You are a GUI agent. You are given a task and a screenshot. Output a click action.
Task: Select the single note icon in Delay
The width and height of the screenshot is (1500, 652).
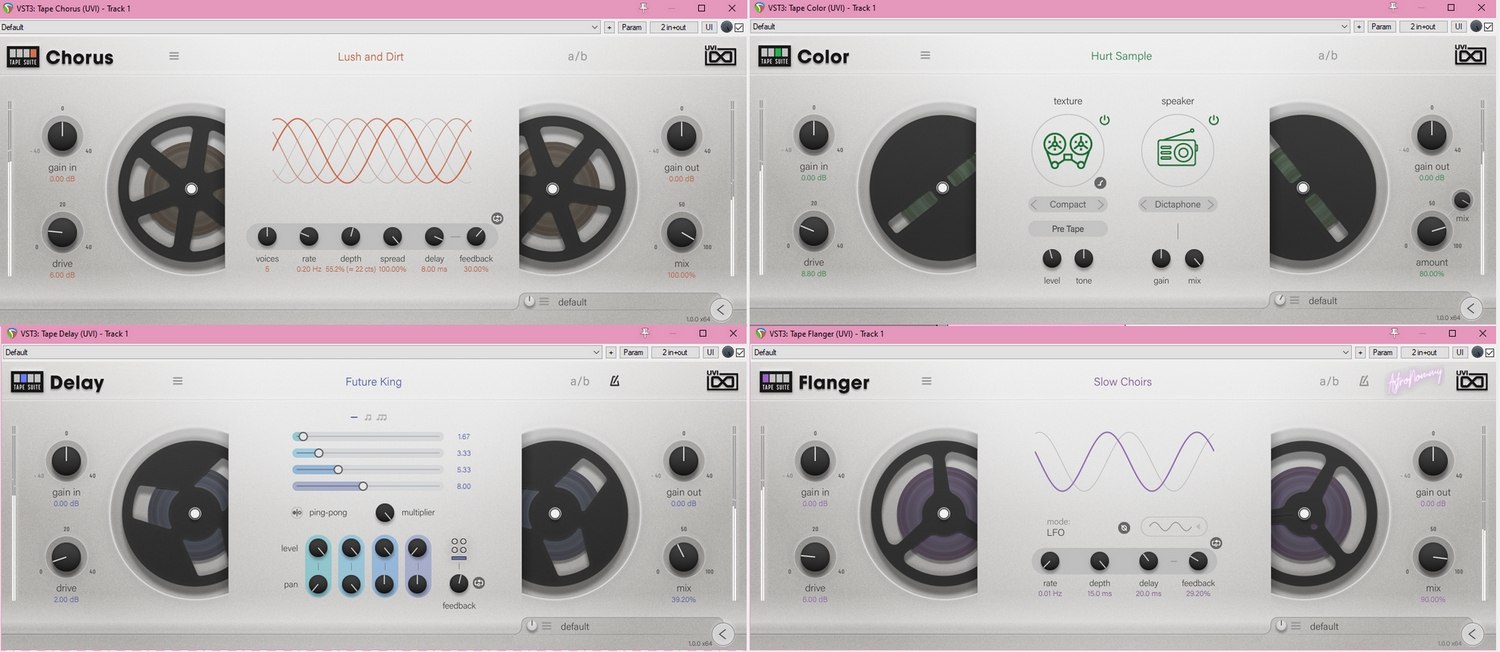(x=368, y=417)
